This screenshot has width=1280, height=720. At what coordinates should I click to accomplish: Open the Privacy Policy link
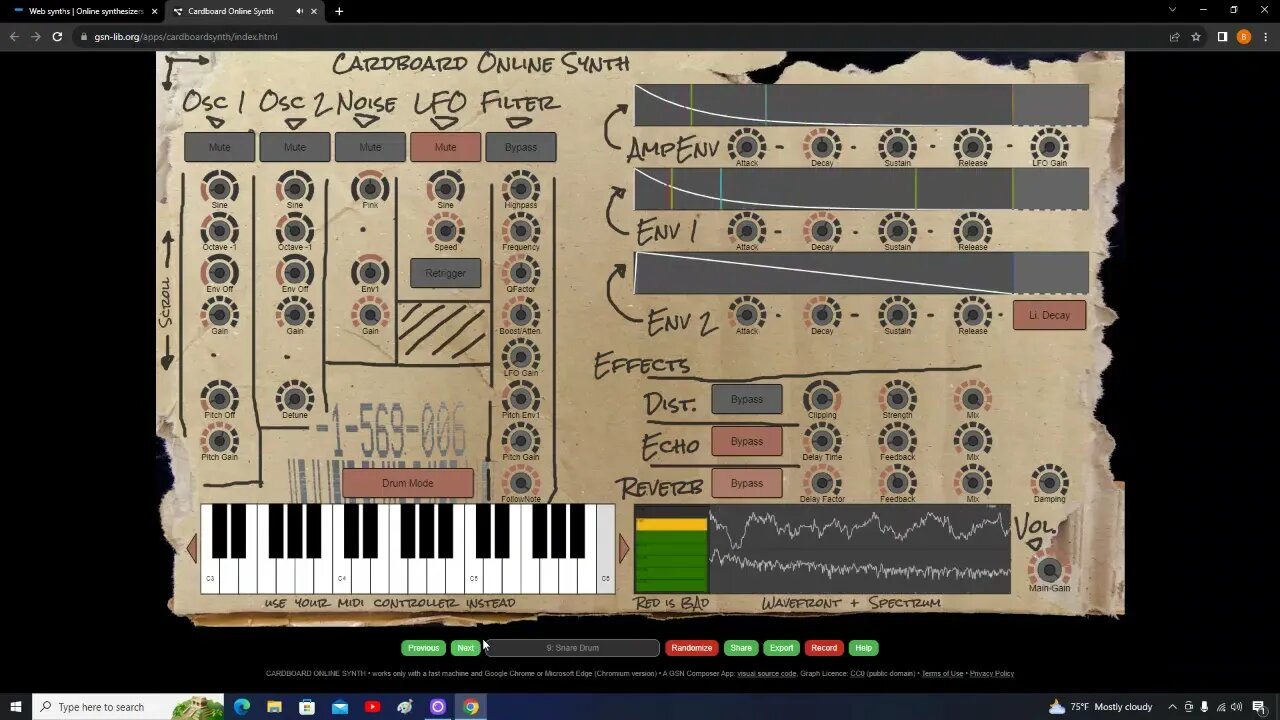click(992, 674)
